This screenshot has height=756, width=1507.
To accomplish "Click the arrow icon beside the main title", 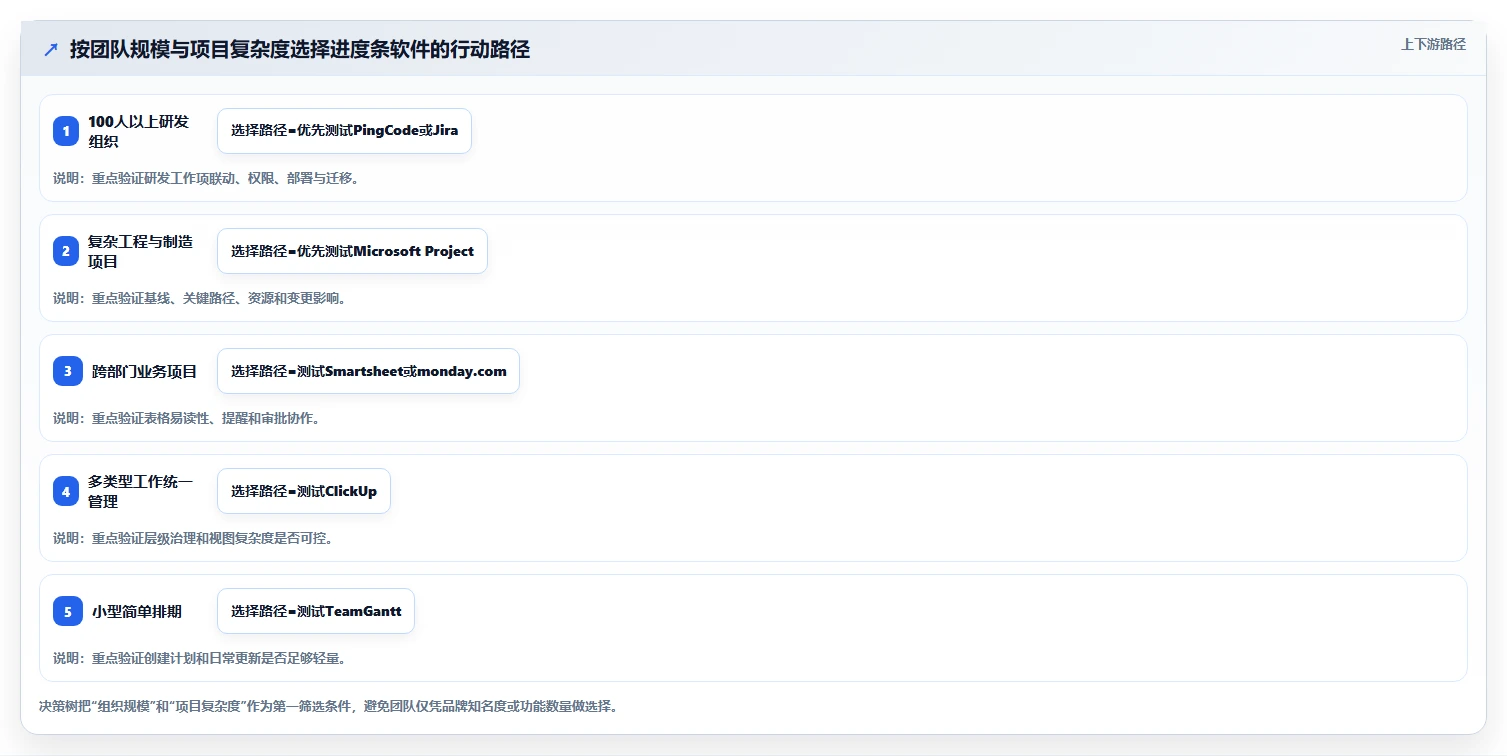I will pyautogui.click(x=51, y=50).
